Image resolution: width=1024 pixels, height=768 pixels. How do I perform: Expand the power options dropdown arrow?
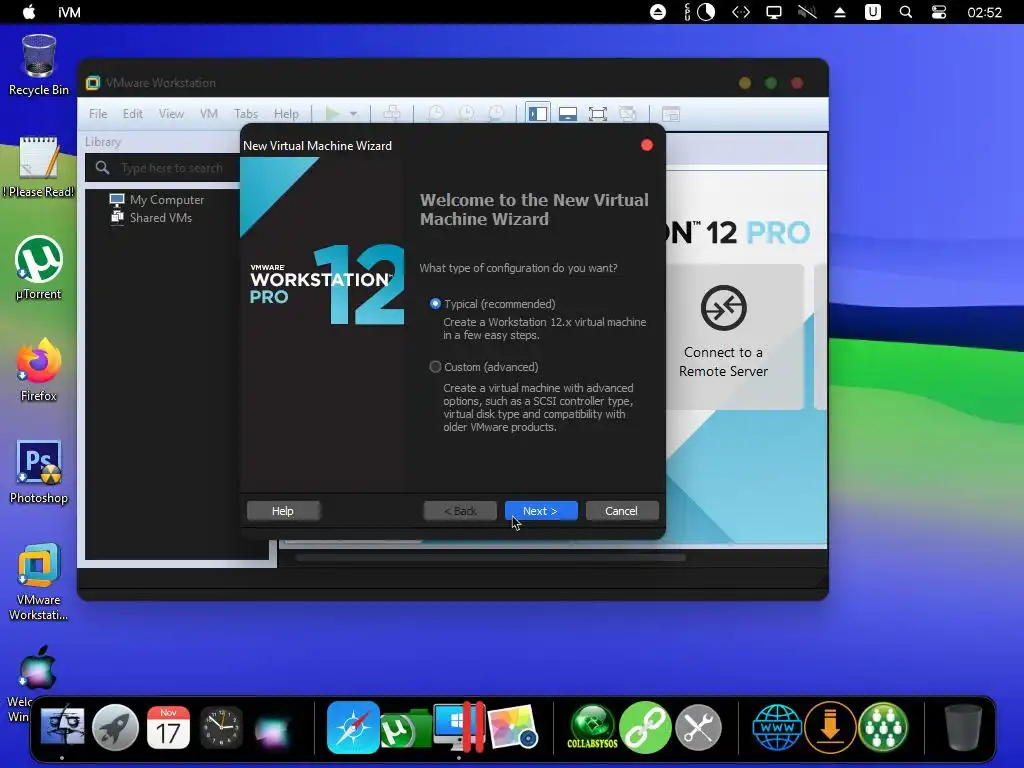(x=353, y=114)
